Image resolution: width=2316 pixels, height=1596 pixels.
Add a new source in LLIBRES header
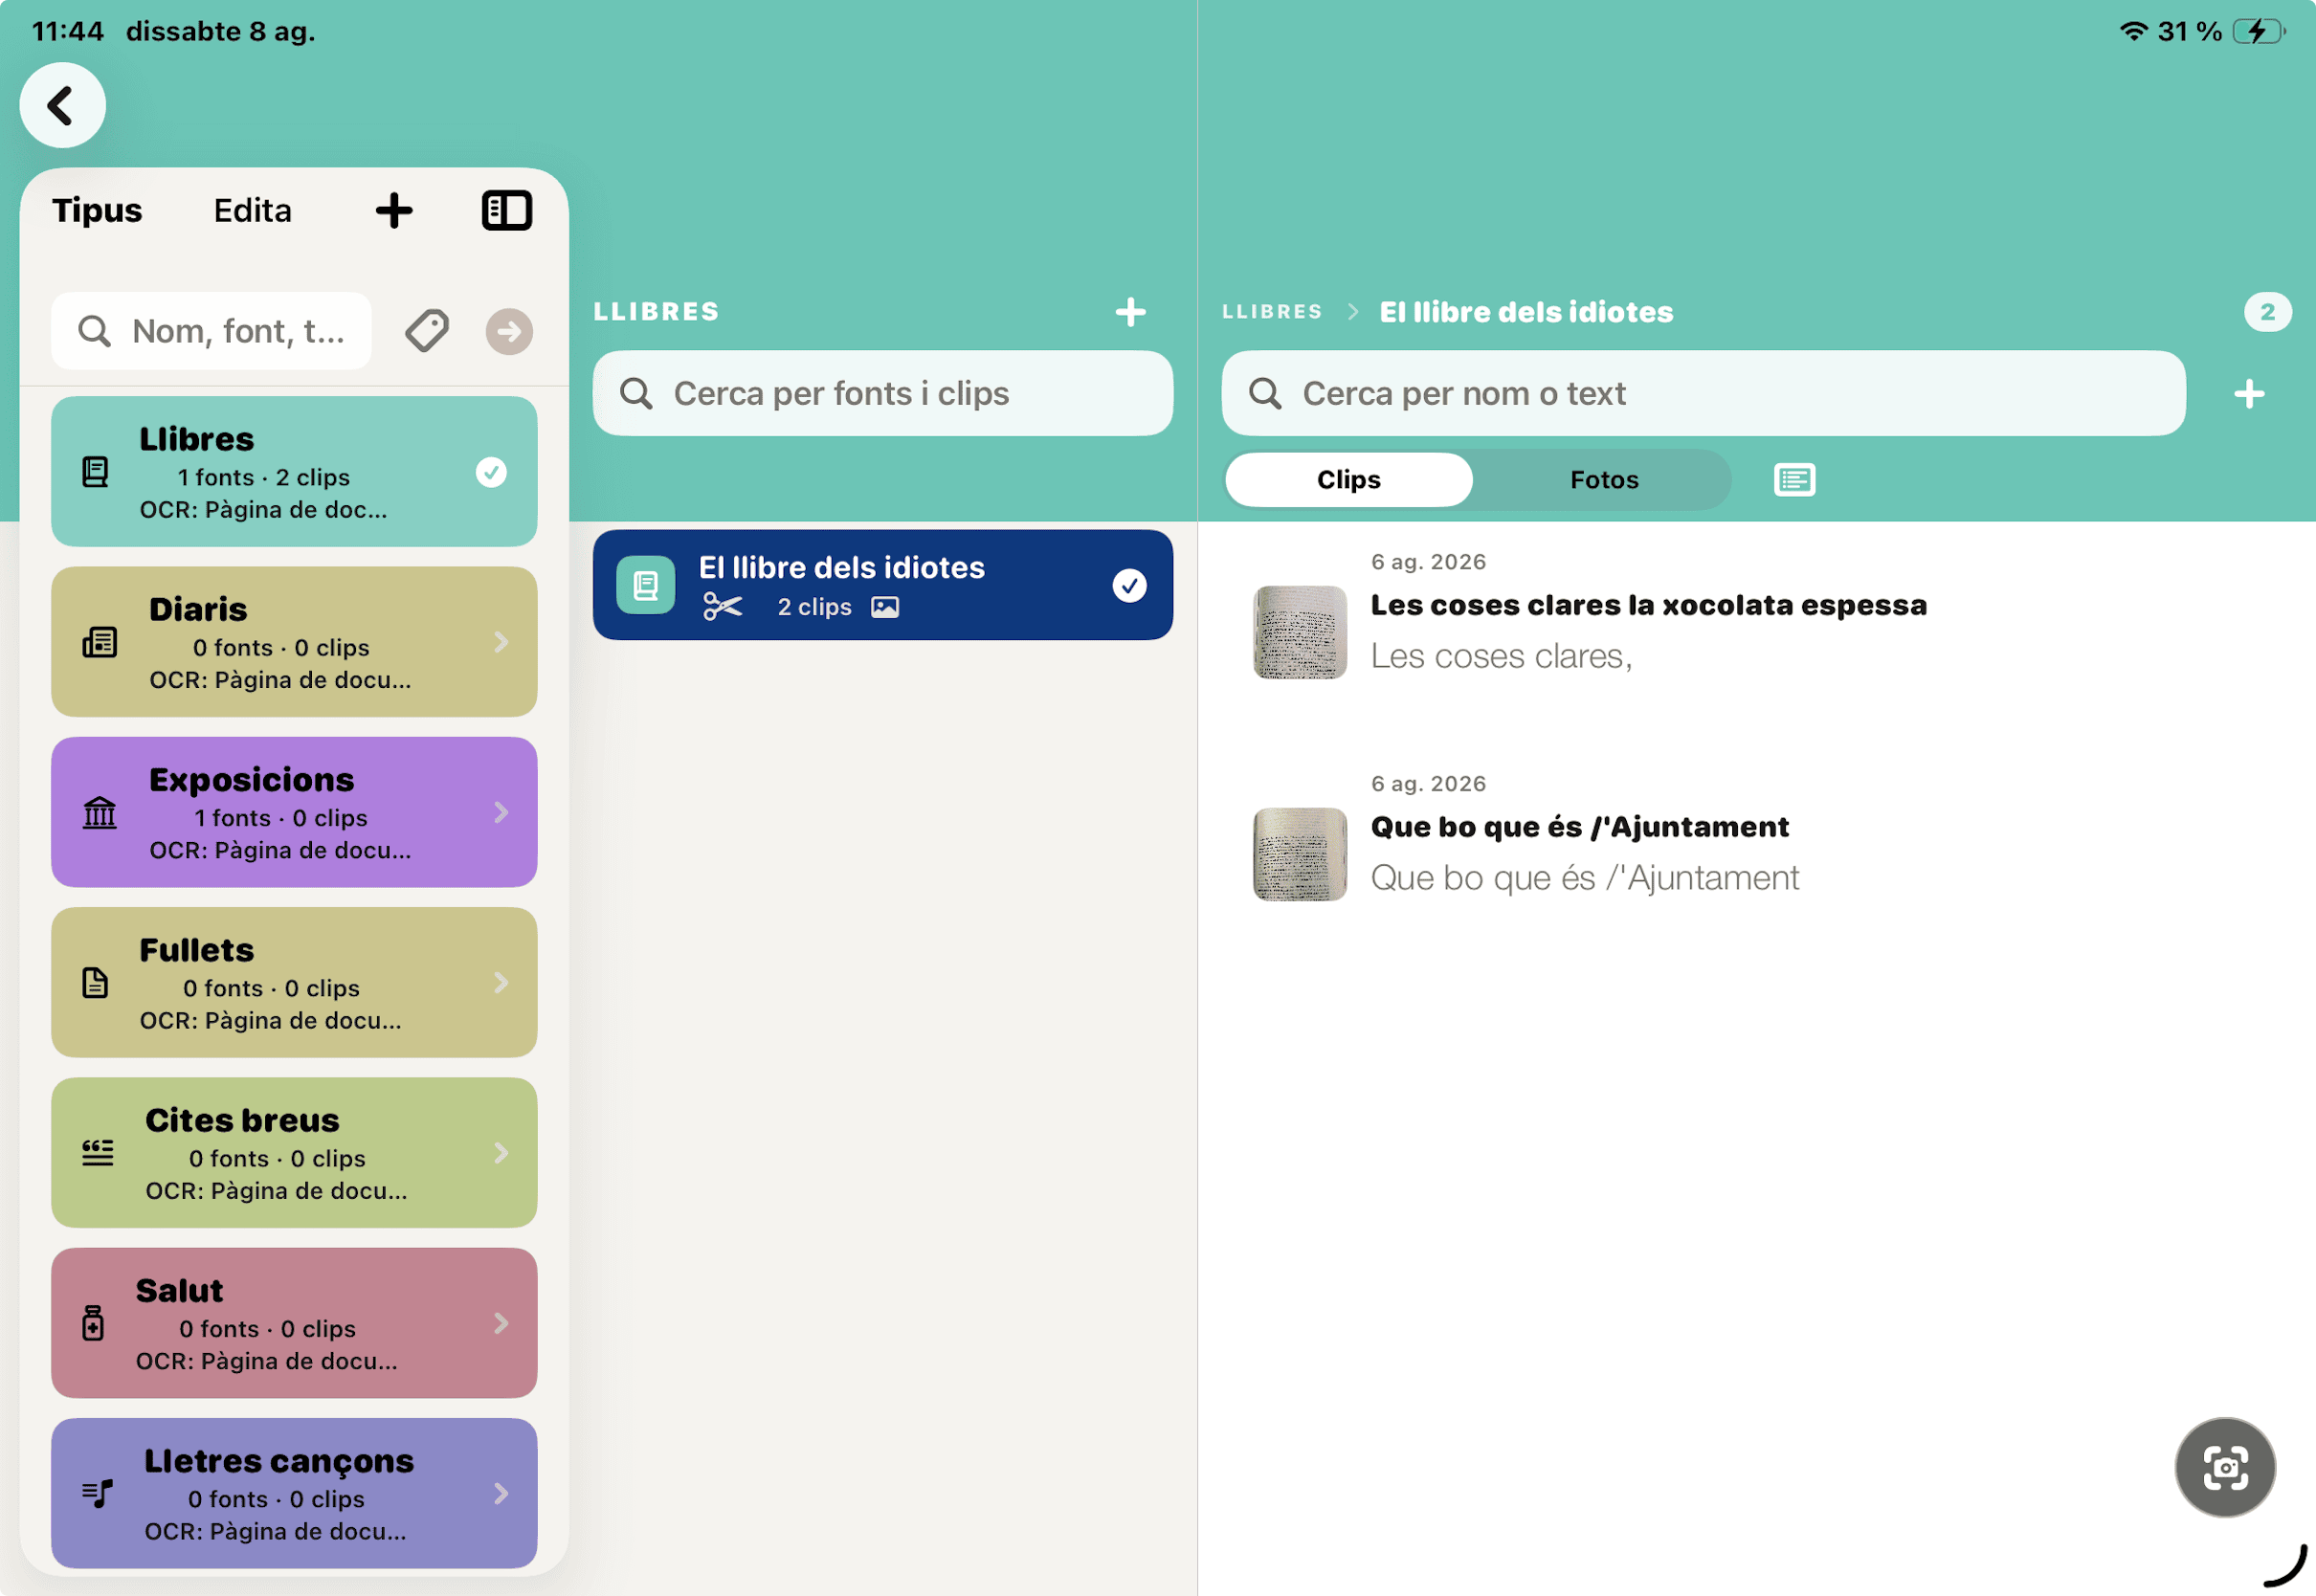point(1130,312)
